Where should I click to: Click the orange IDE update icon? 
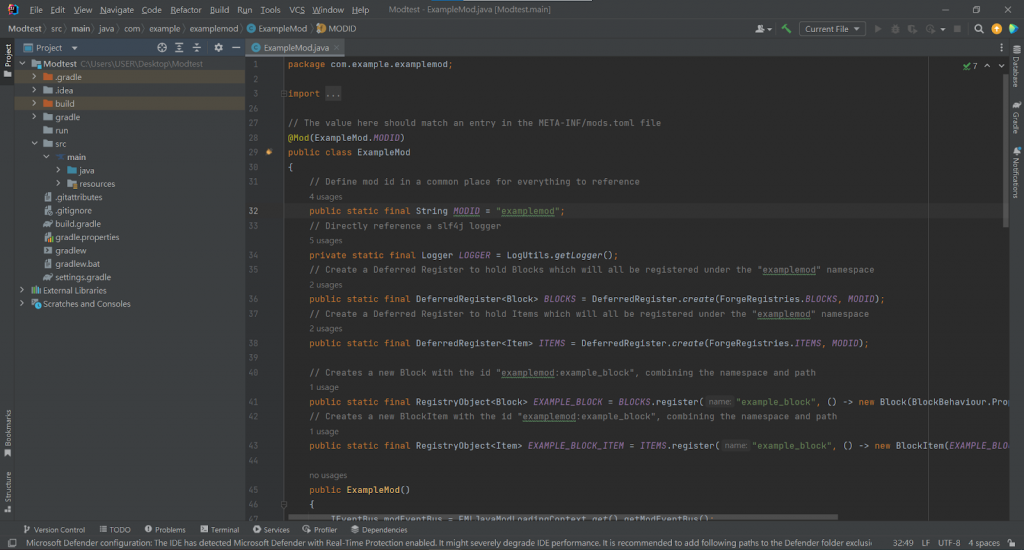tap(996, 29)
